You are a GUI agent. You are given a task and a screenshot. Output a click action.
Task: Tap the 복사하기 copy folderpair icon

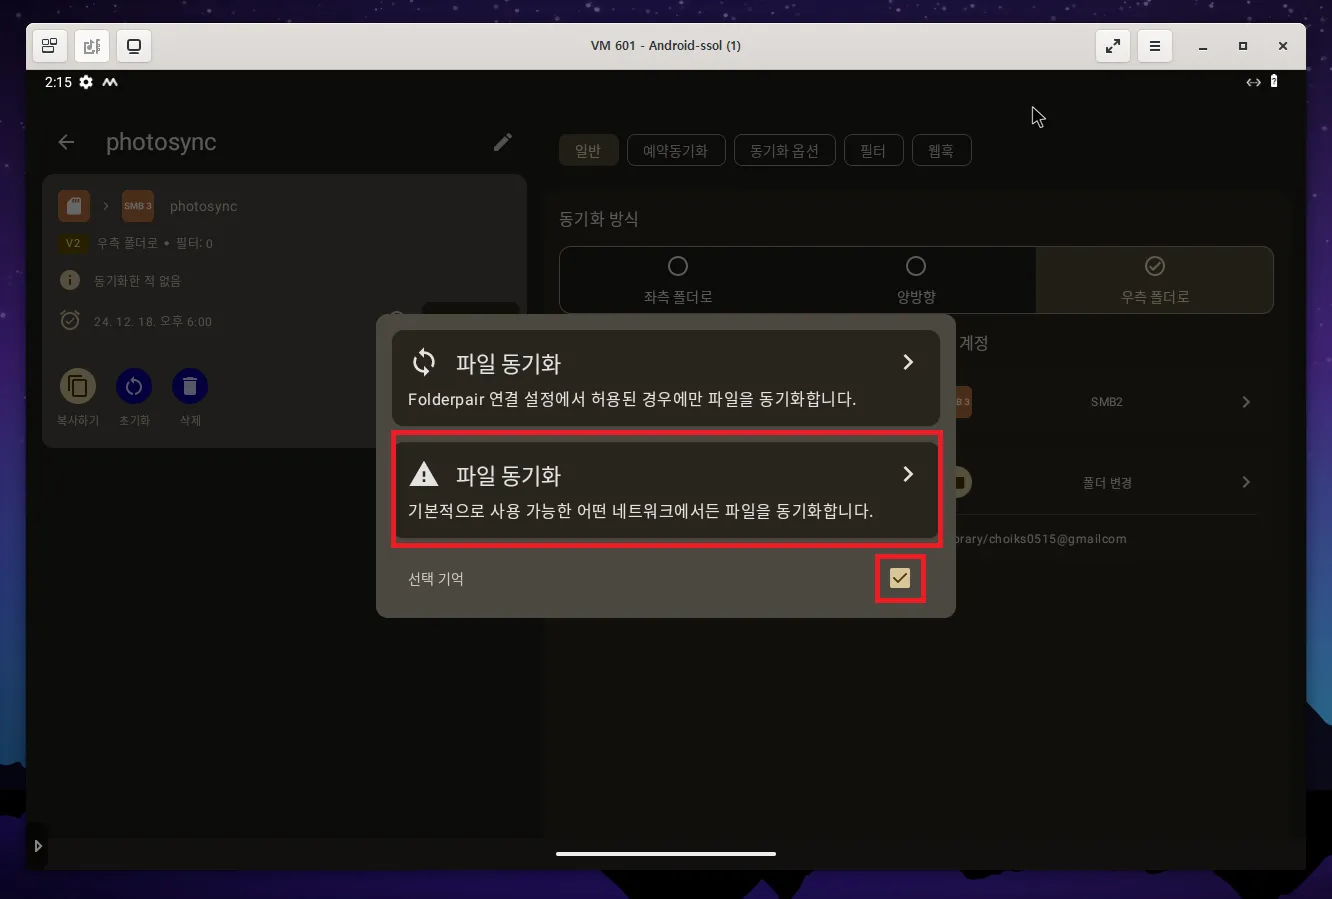(78, 385)
